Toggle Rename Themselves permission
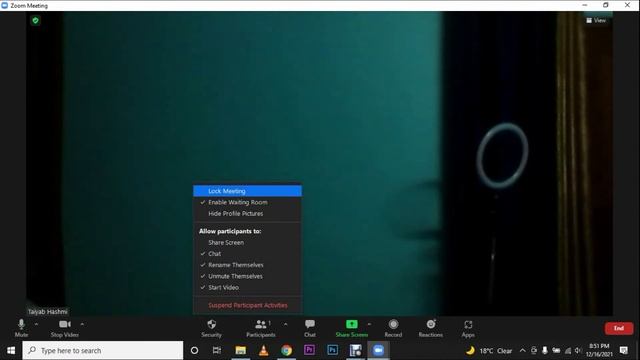Screen dimensions: 640x360 247,265
